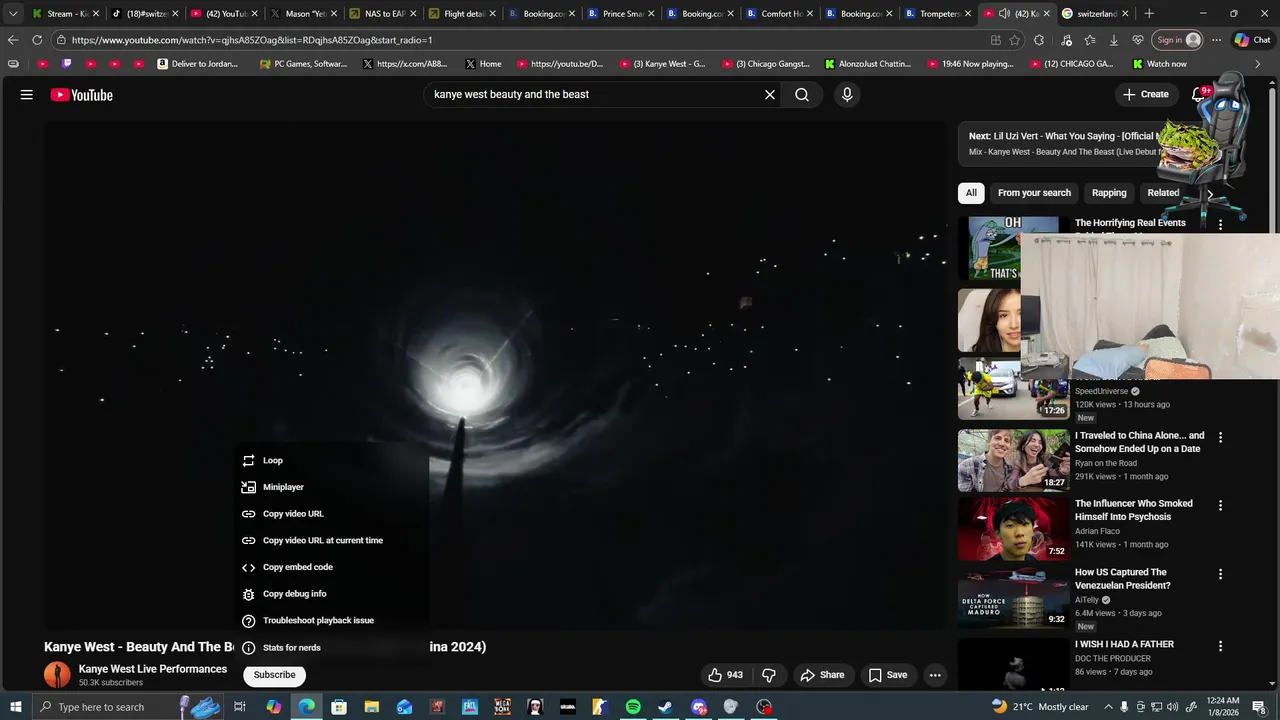Reload the page with refresh icon
Image resolution: width=1280 pixels, height=720 pixels.
[37, 40]
